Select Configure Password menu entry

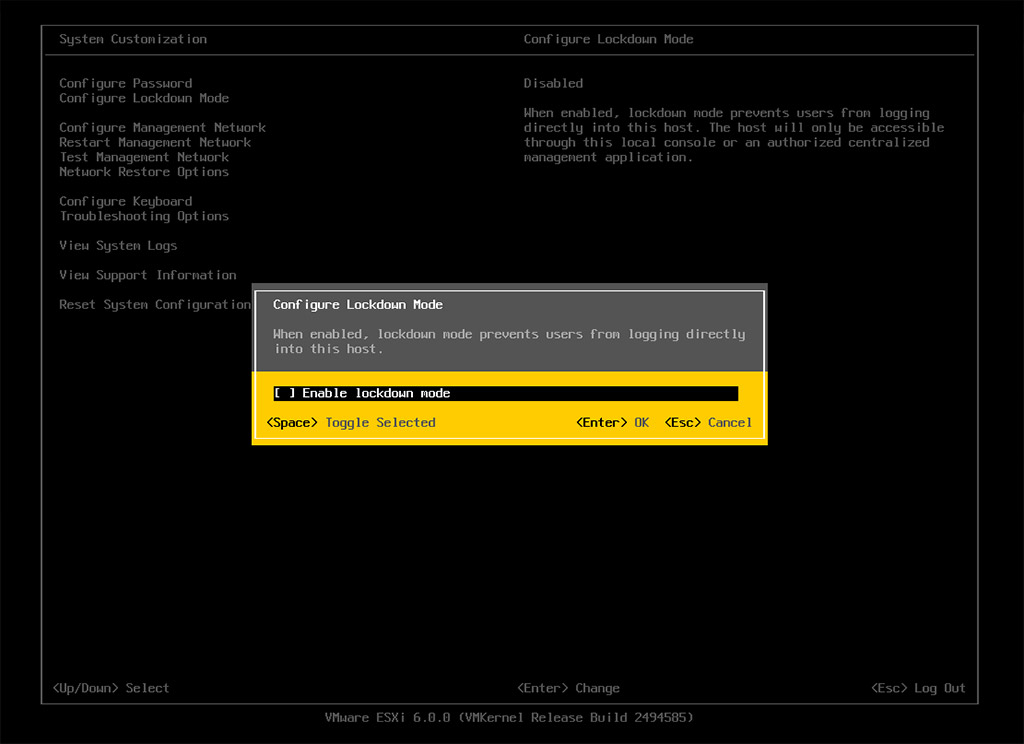point(125,83)
